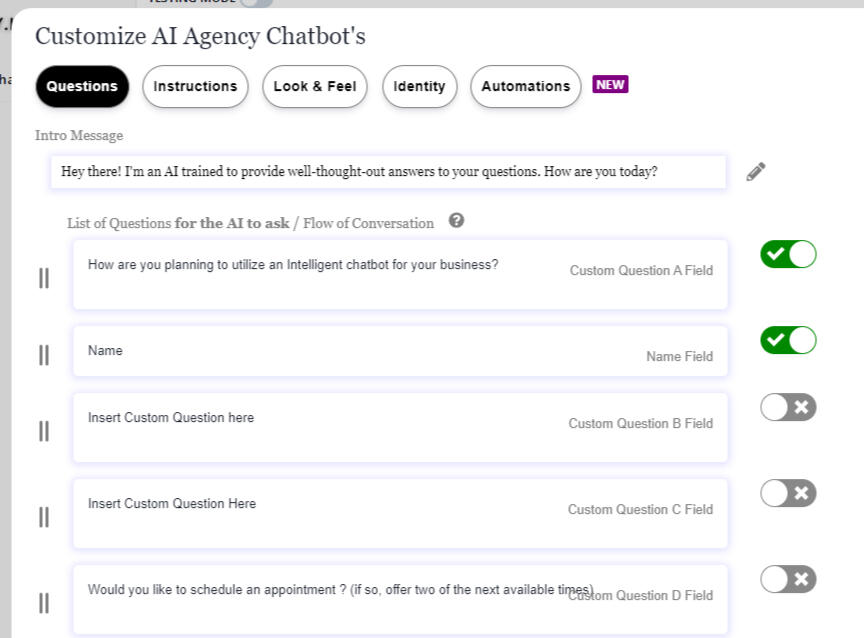Open the Look & Feel tab

click(314, 86)
